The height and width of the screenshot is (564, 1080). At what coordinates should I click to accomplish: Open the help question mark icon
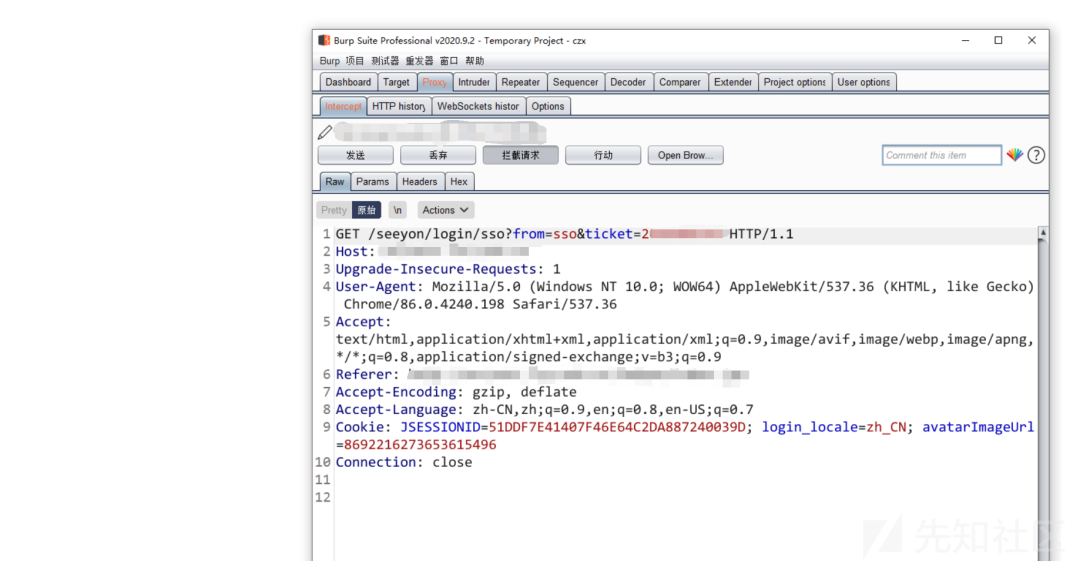[x=1036, y=155]
